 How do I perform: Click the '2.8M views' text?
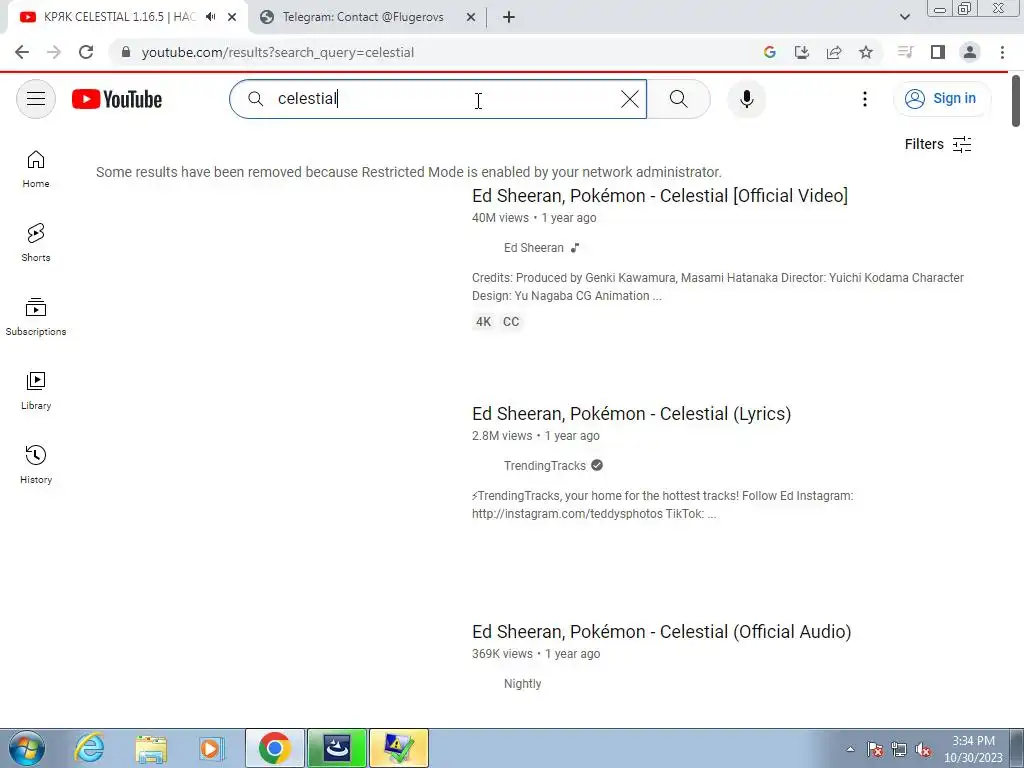(x=502, y=436)
